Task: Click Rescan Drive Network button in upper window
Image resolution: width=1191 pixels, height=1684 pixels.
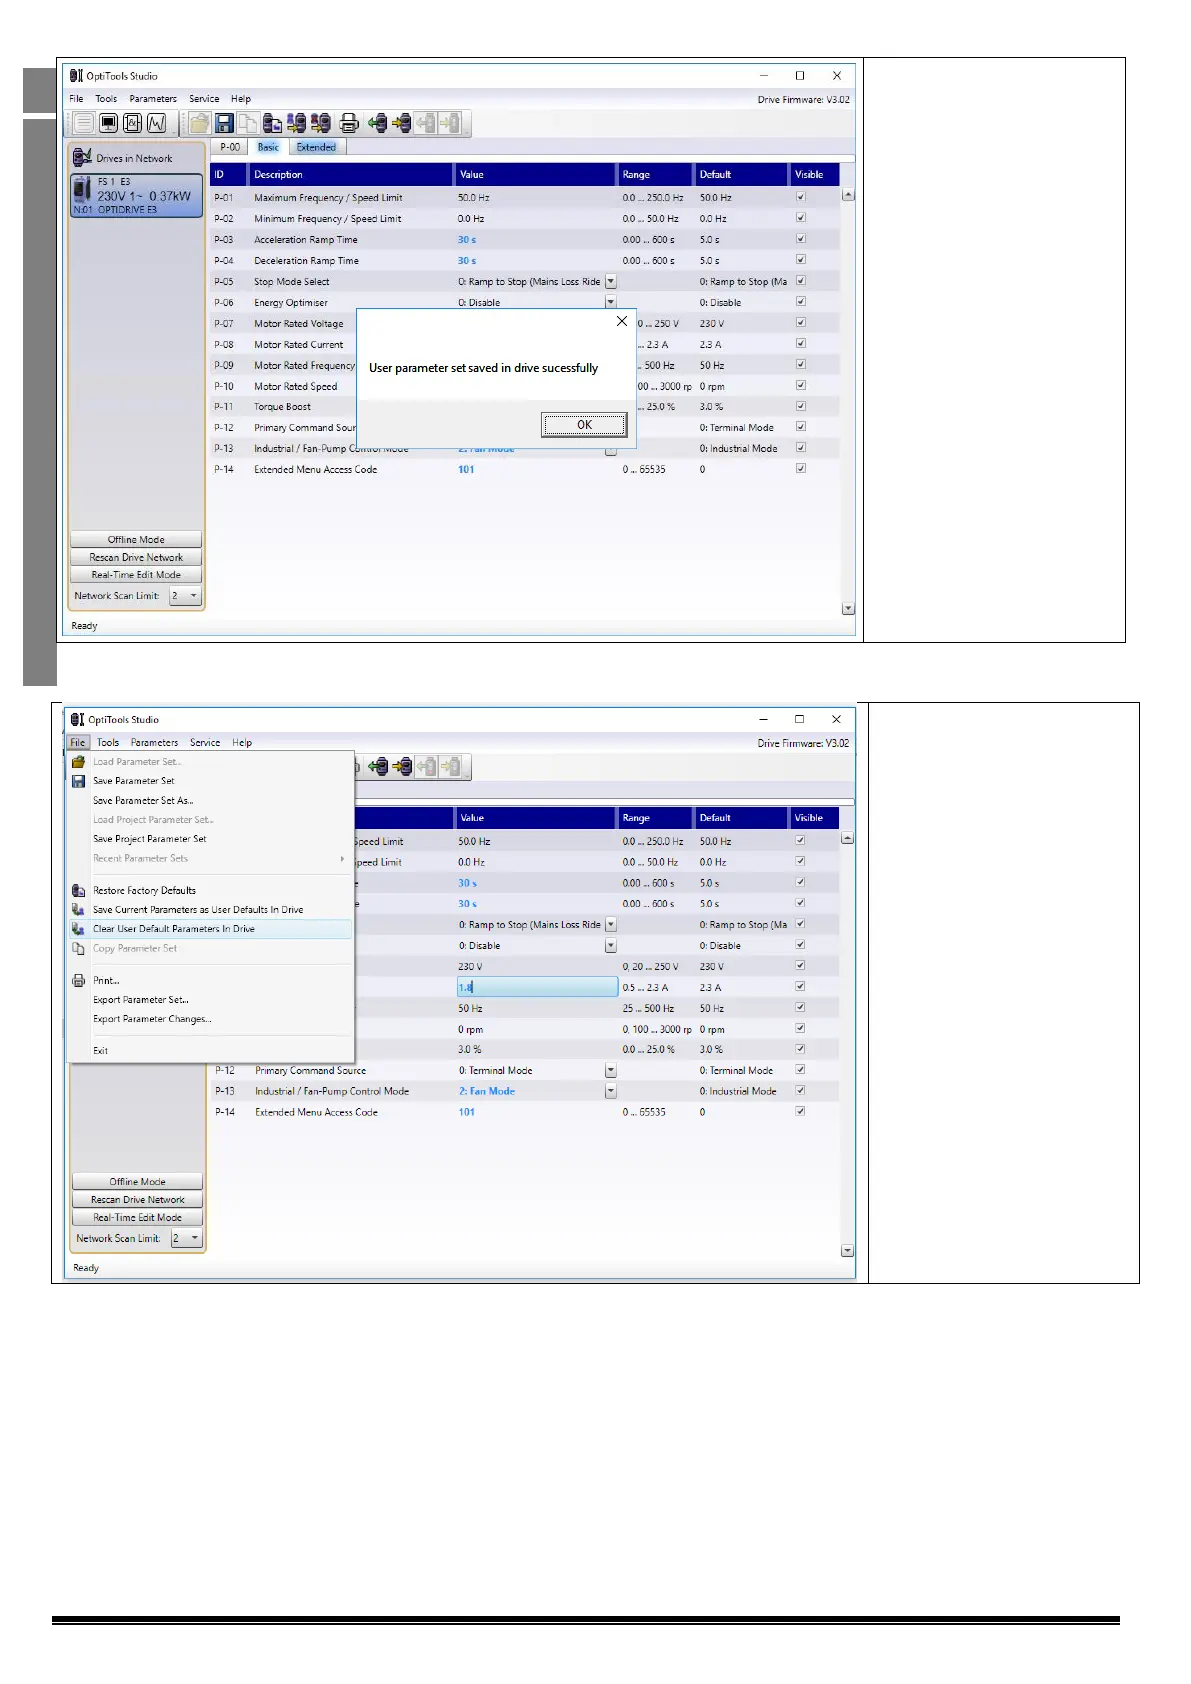Action: pyautogui.click(x=136, y=557)
